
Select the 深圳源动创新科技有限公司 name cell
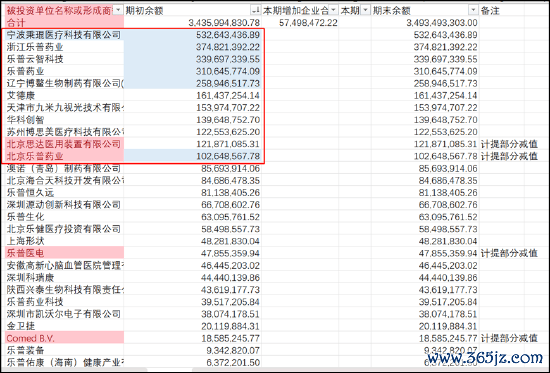64,205
